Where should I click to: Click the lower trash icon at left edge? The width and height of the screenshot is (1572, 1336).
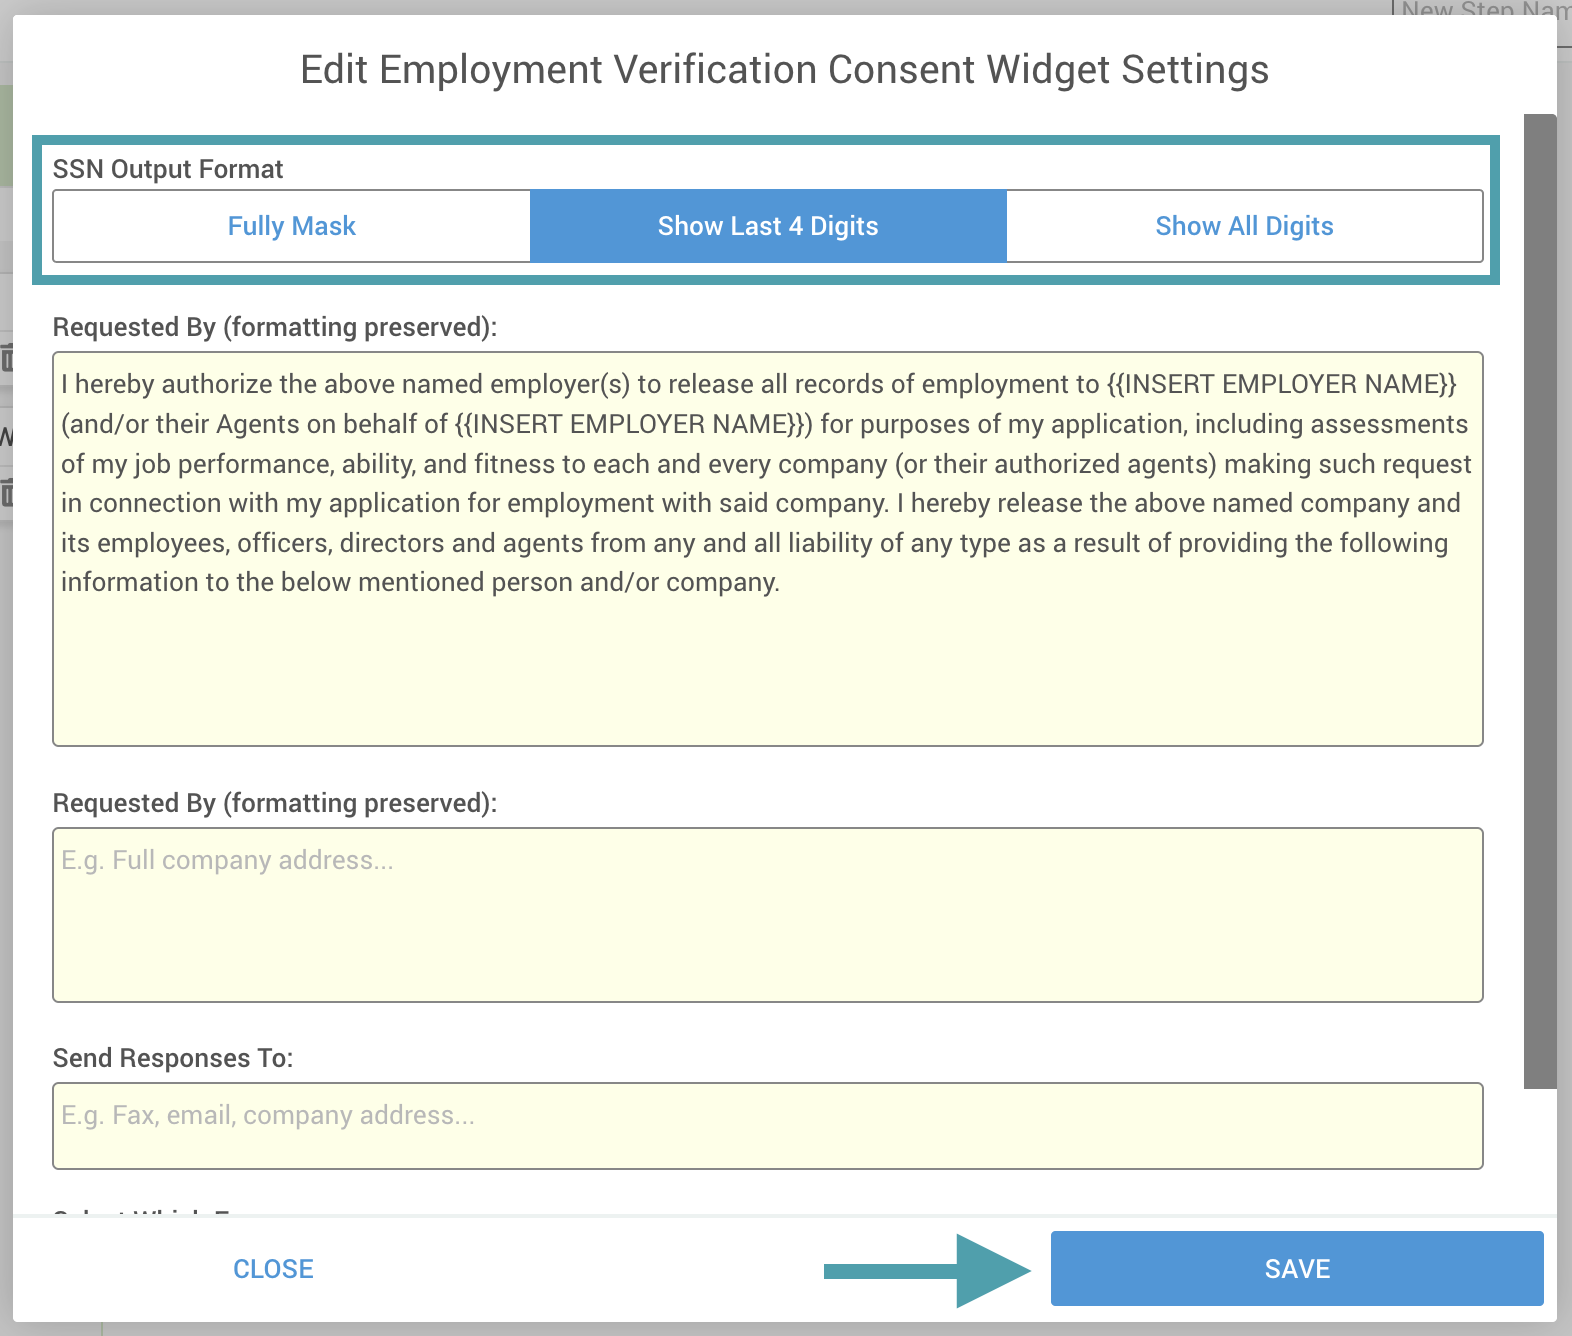click(6, 492)
